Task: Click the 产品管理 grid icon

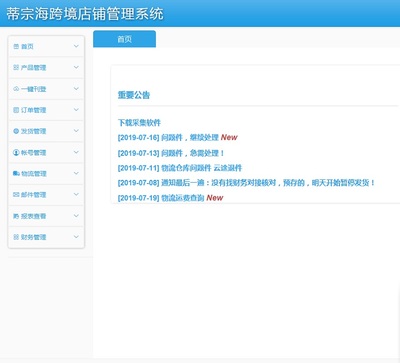Action: (x=16, y=67)
